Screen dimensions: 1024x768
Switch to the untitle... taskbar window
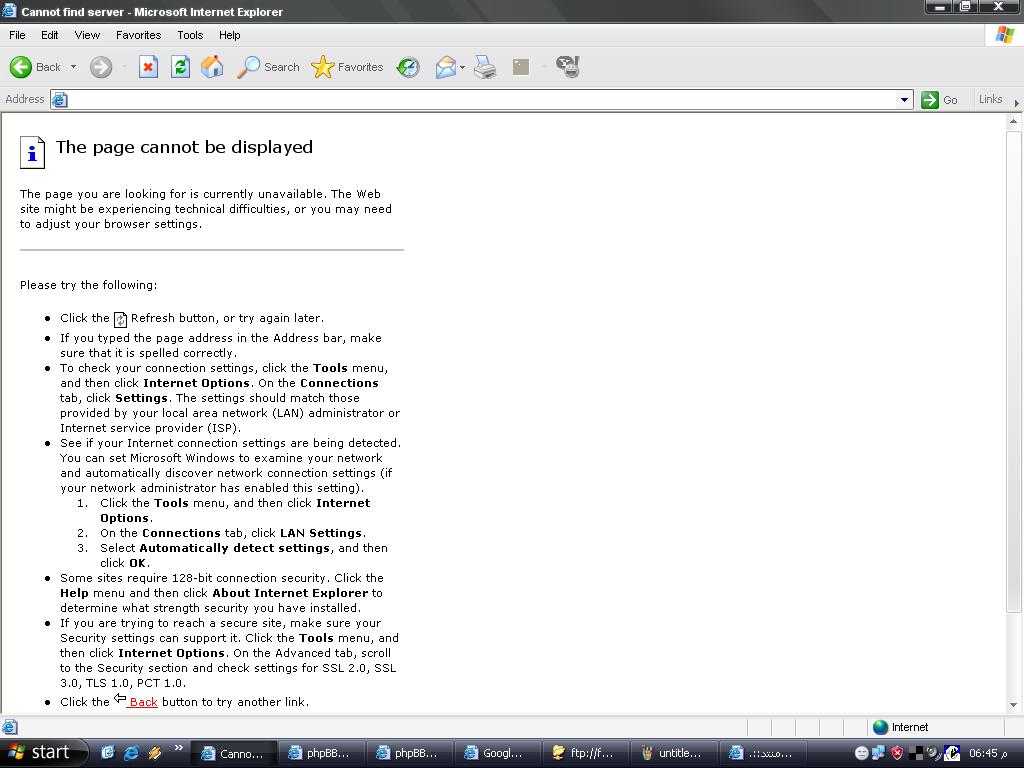click(673, 753)
